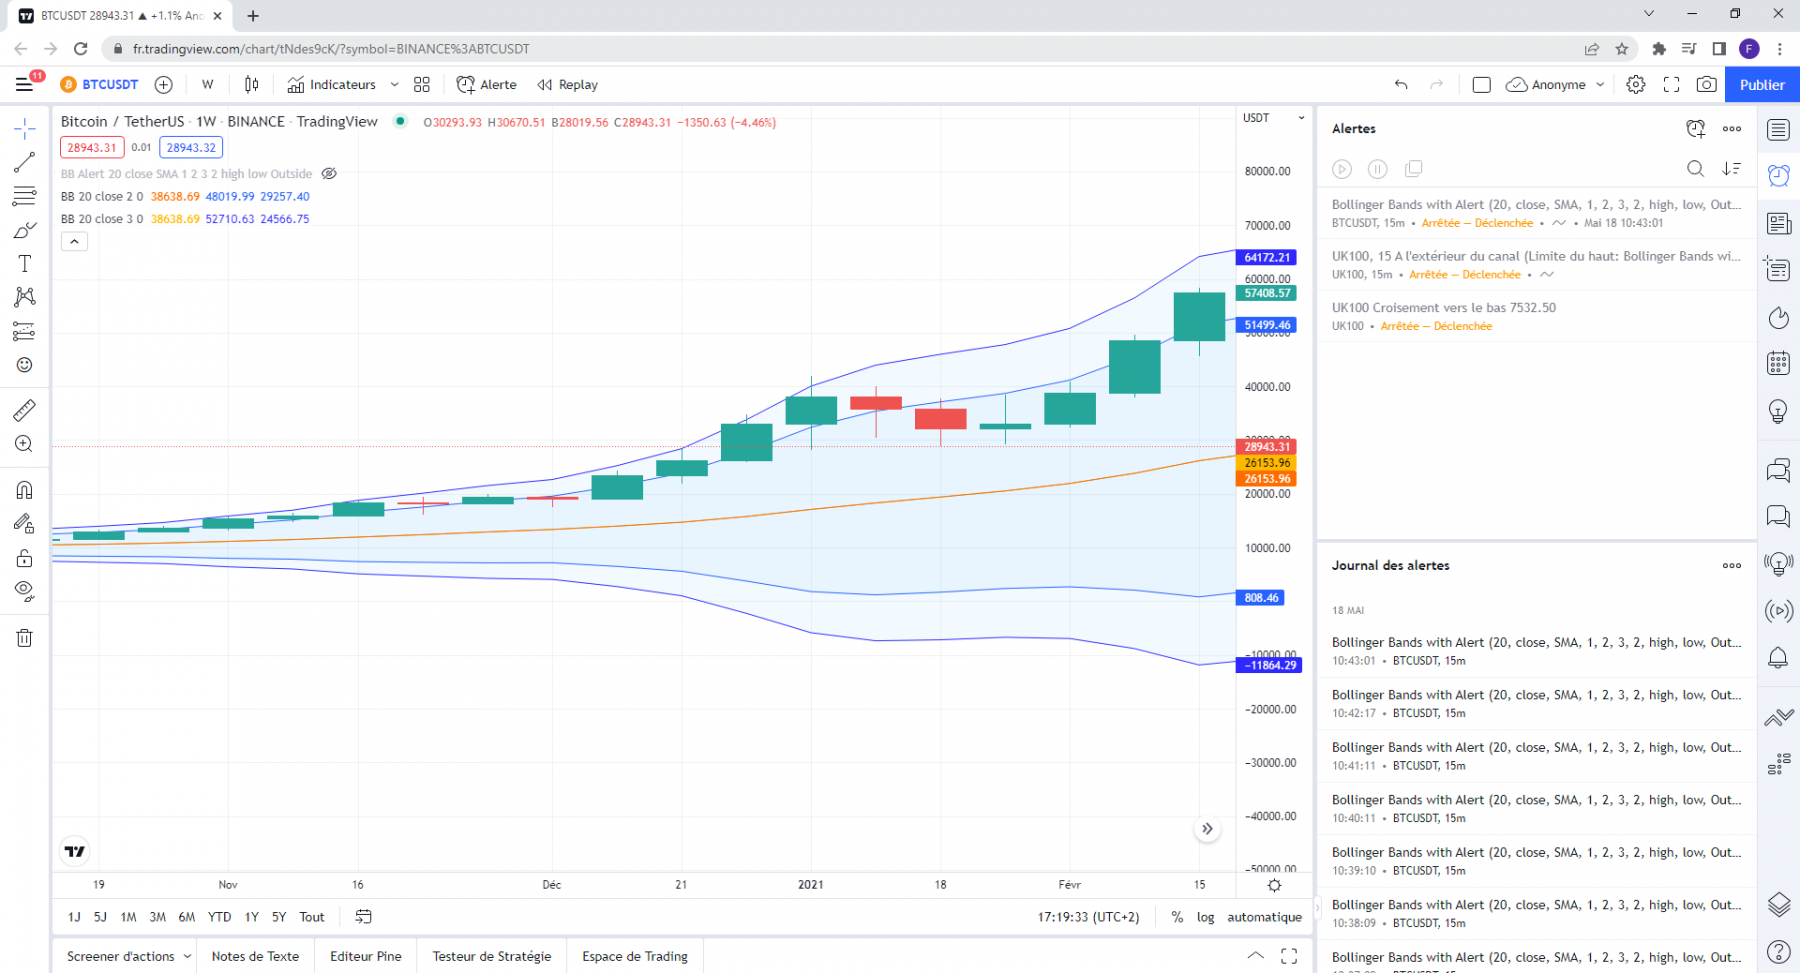
Task: Activate the zoom-in tool
Action: click(x=25, y=444)
